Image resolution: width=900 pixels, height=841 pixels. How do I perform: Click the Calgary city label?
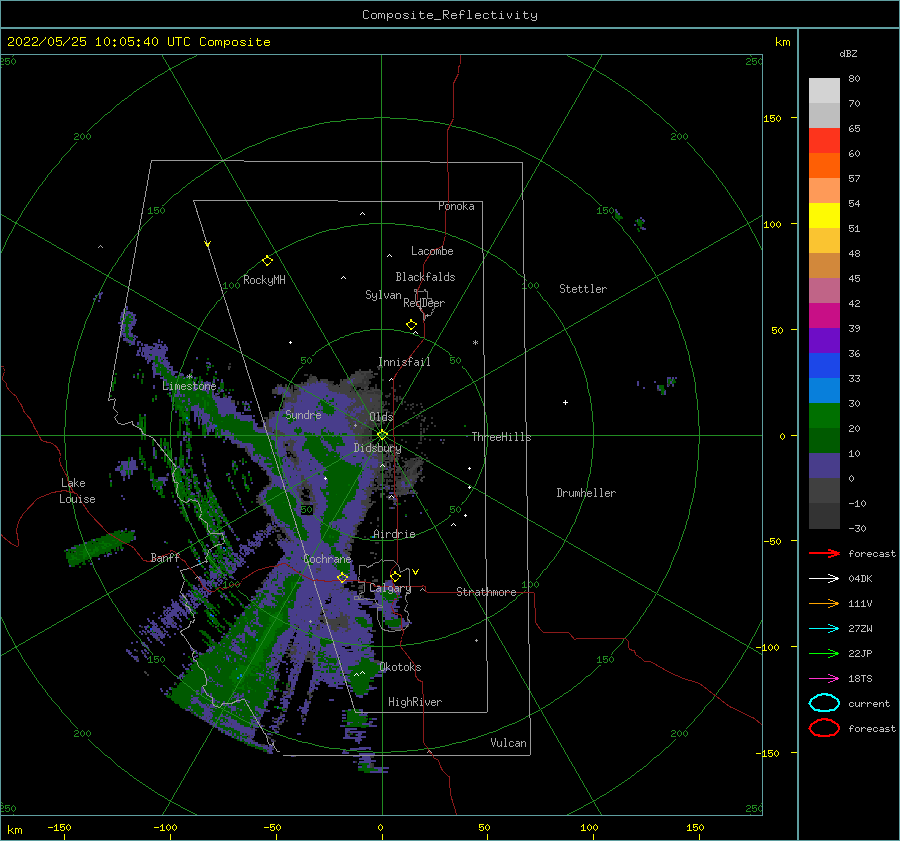click(390, 588)
